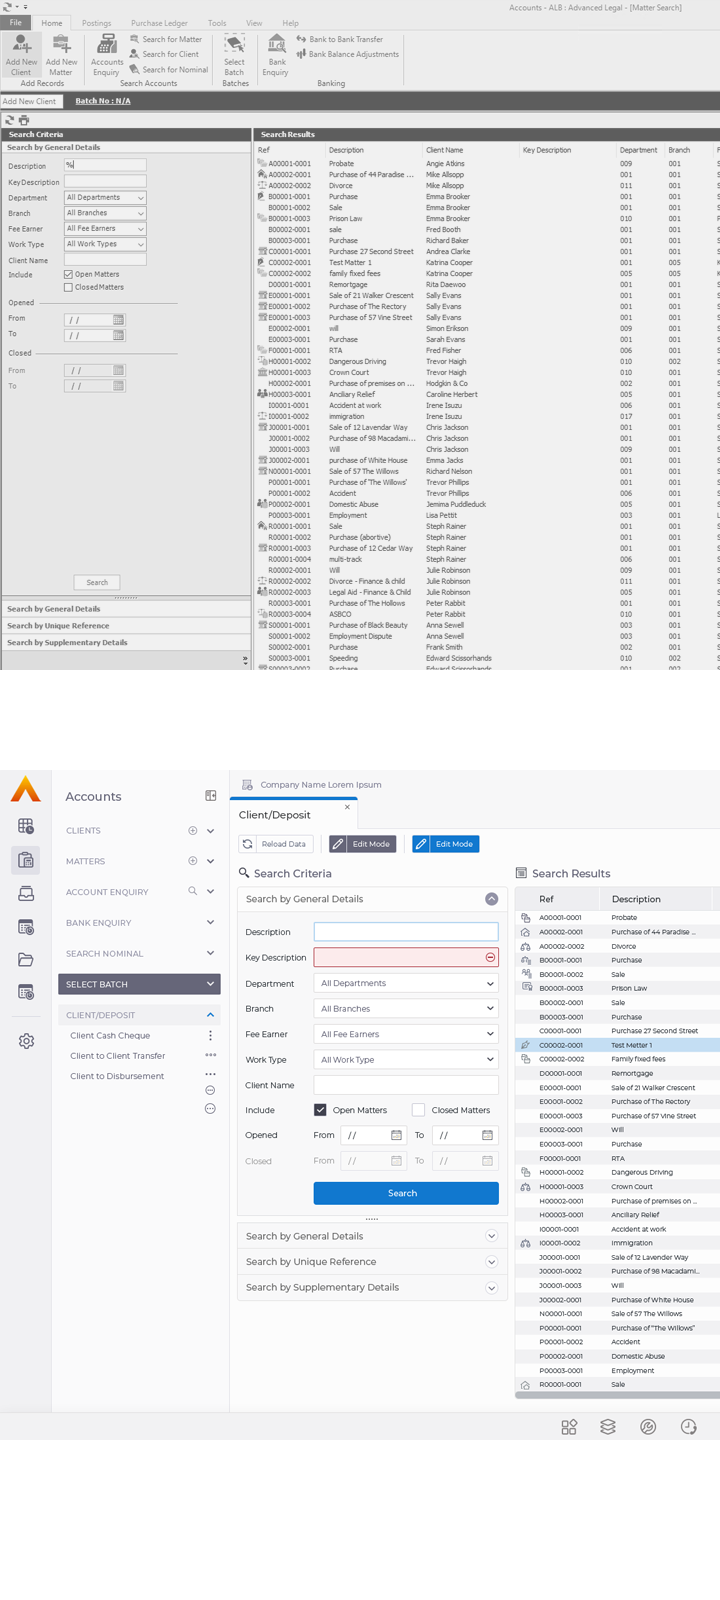Open All Branches dropdown in new design
The image size is (720, 1600).
click(406, 1008)
